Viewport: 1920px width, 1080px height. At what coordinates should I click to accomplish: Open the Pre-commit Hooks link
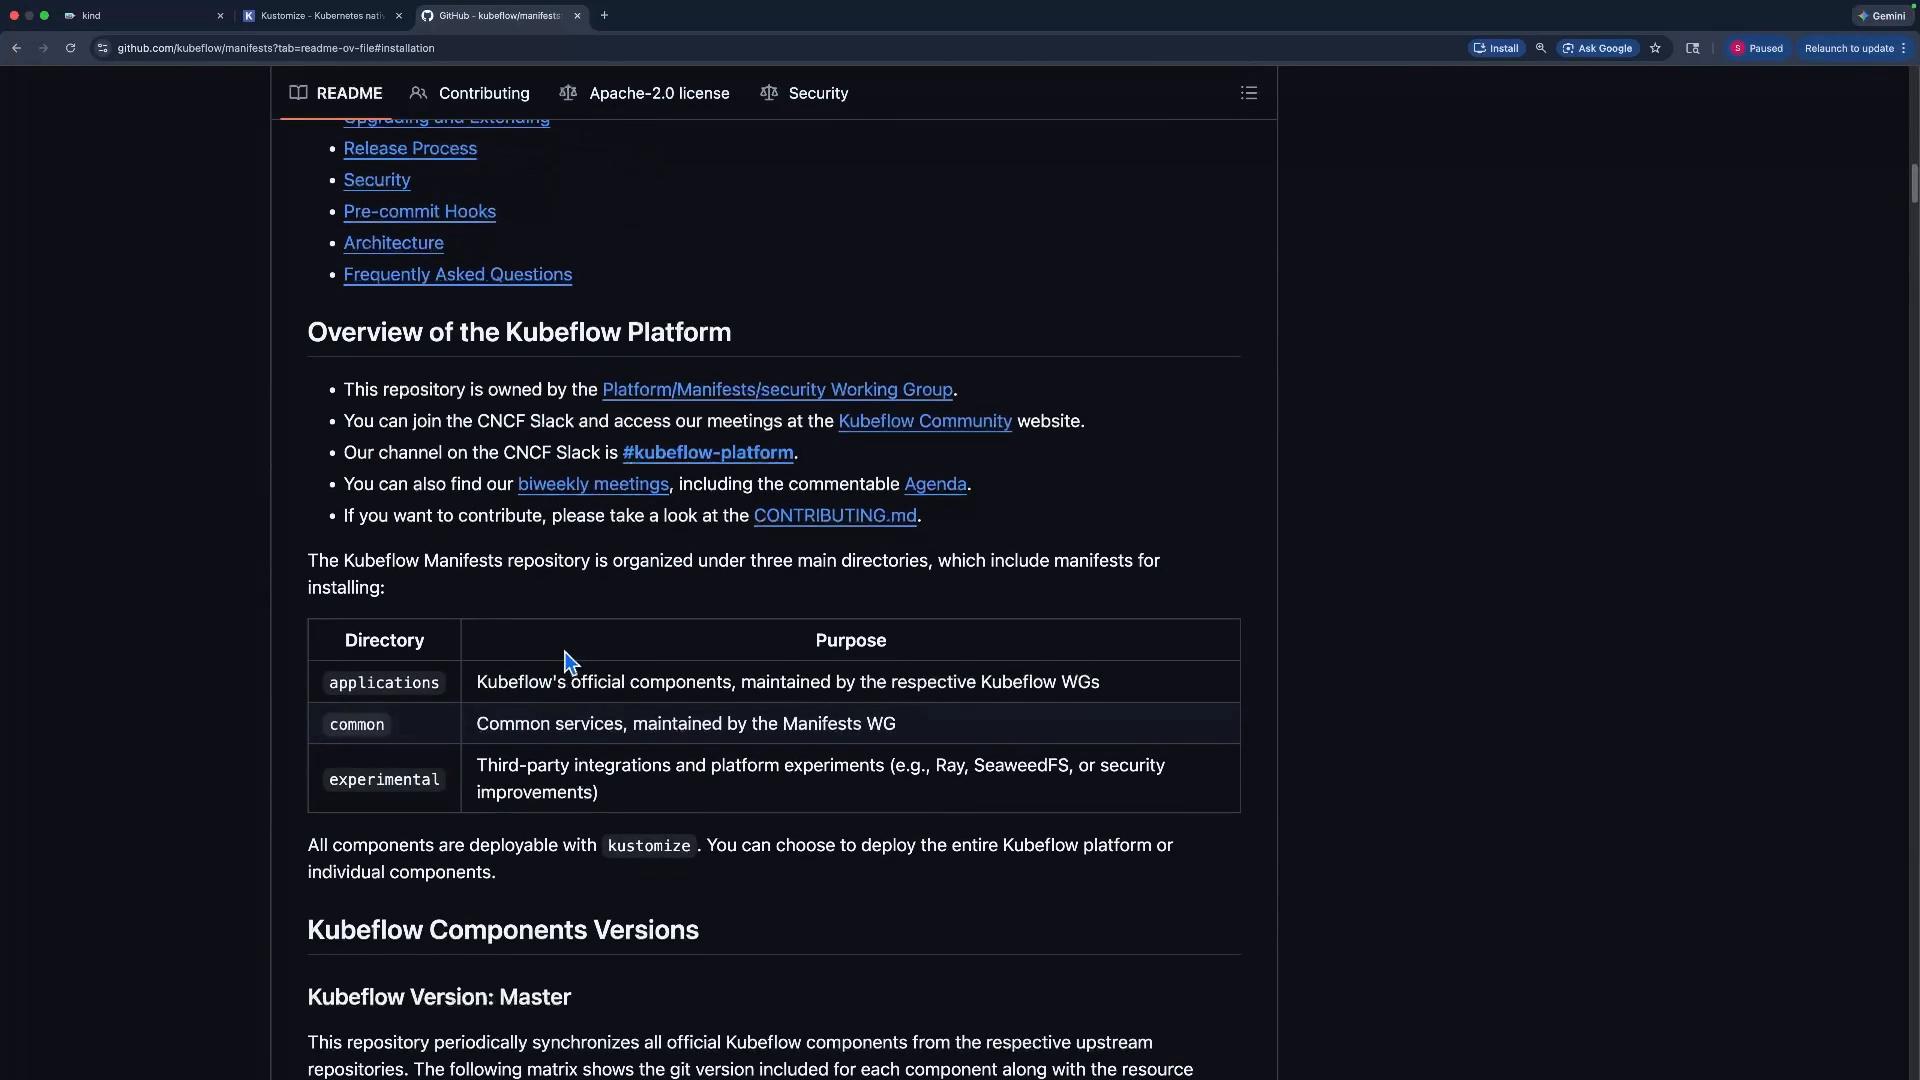[x=419, y=211]
